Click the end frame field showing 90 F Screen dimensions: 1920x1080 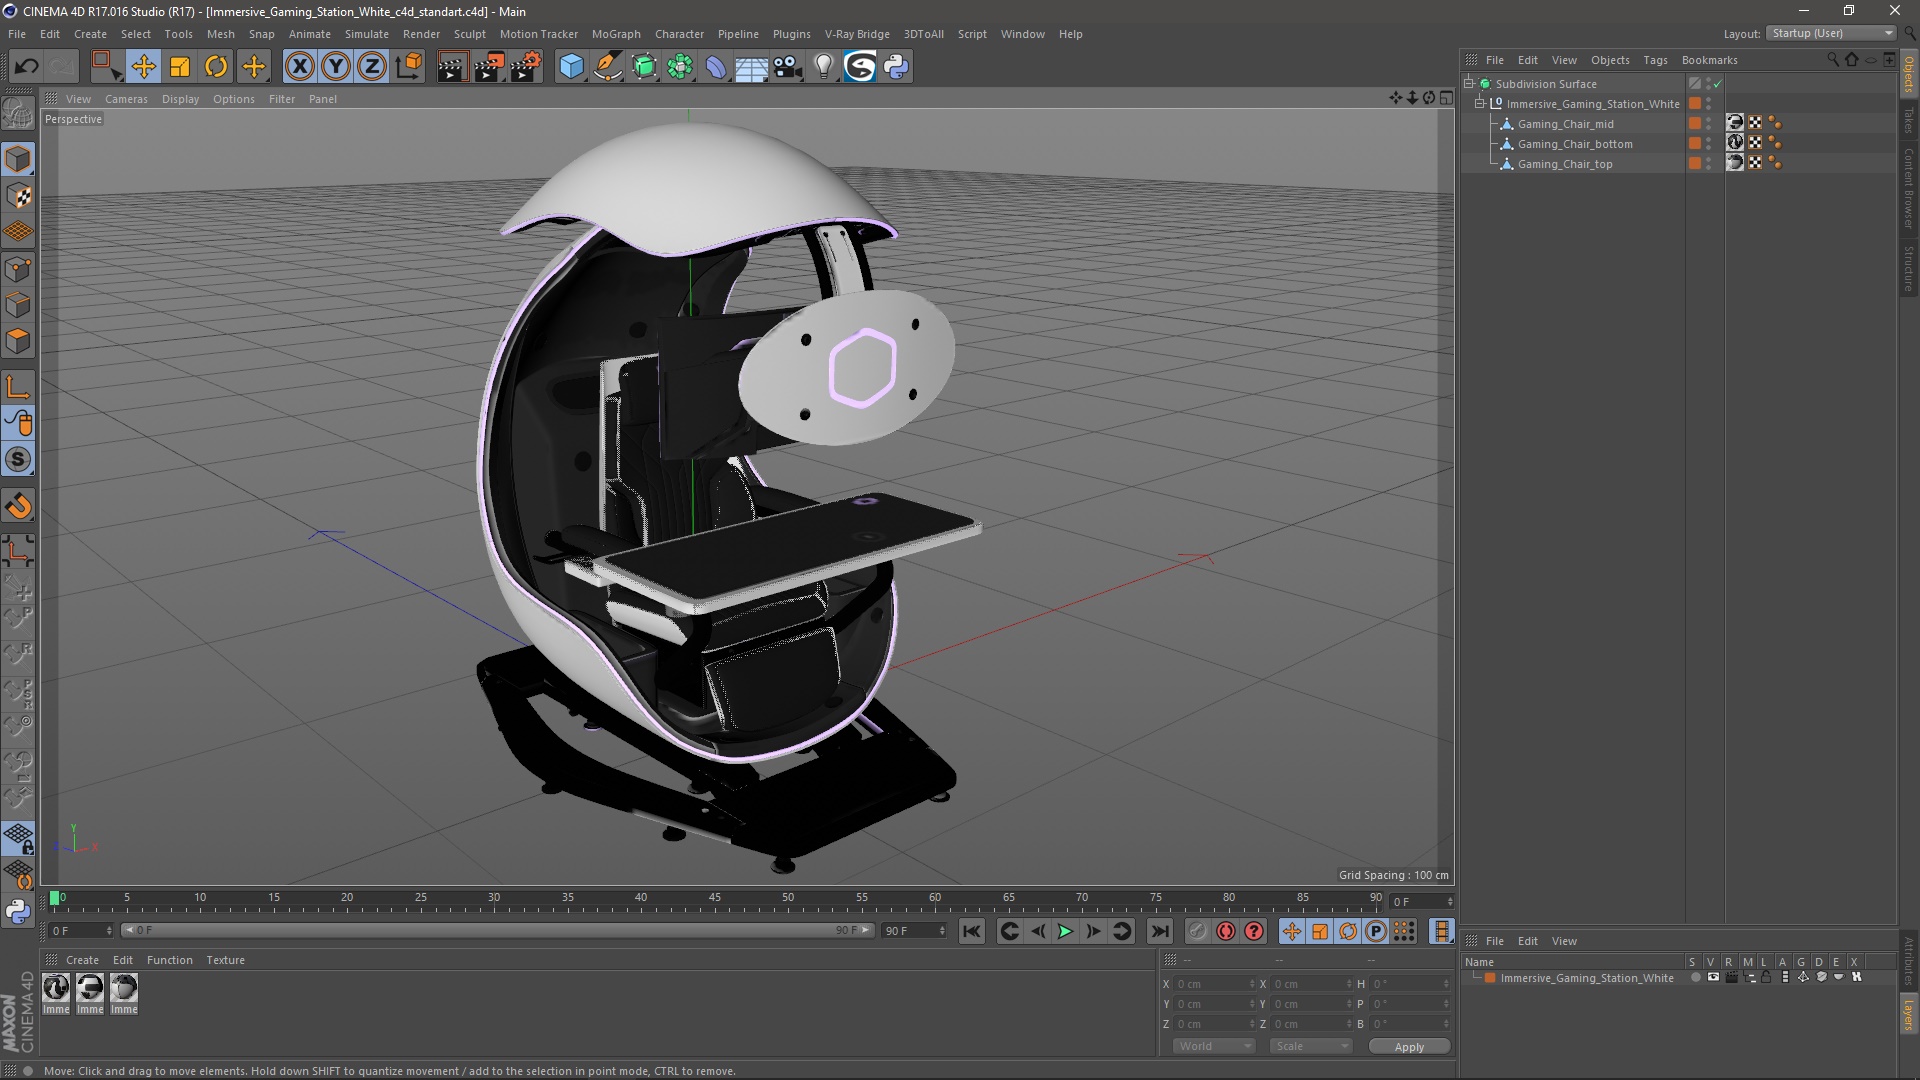tap(913, 931)
